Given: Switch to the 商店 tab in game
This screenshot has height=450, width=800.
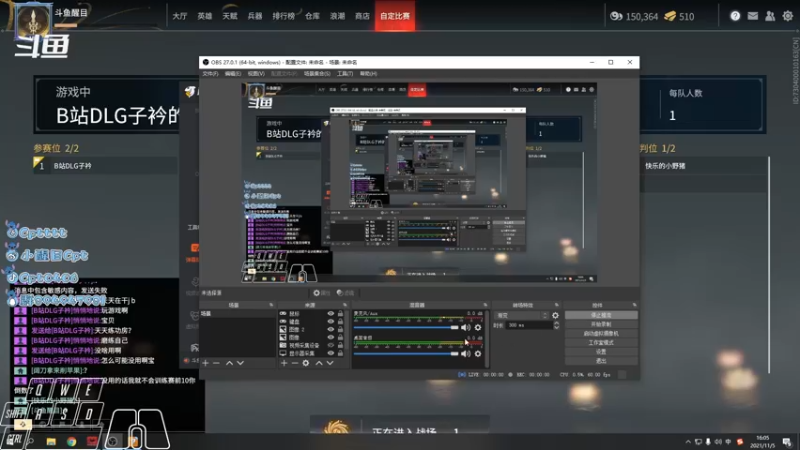Looking at the screenshot, I should click(362, 16).
